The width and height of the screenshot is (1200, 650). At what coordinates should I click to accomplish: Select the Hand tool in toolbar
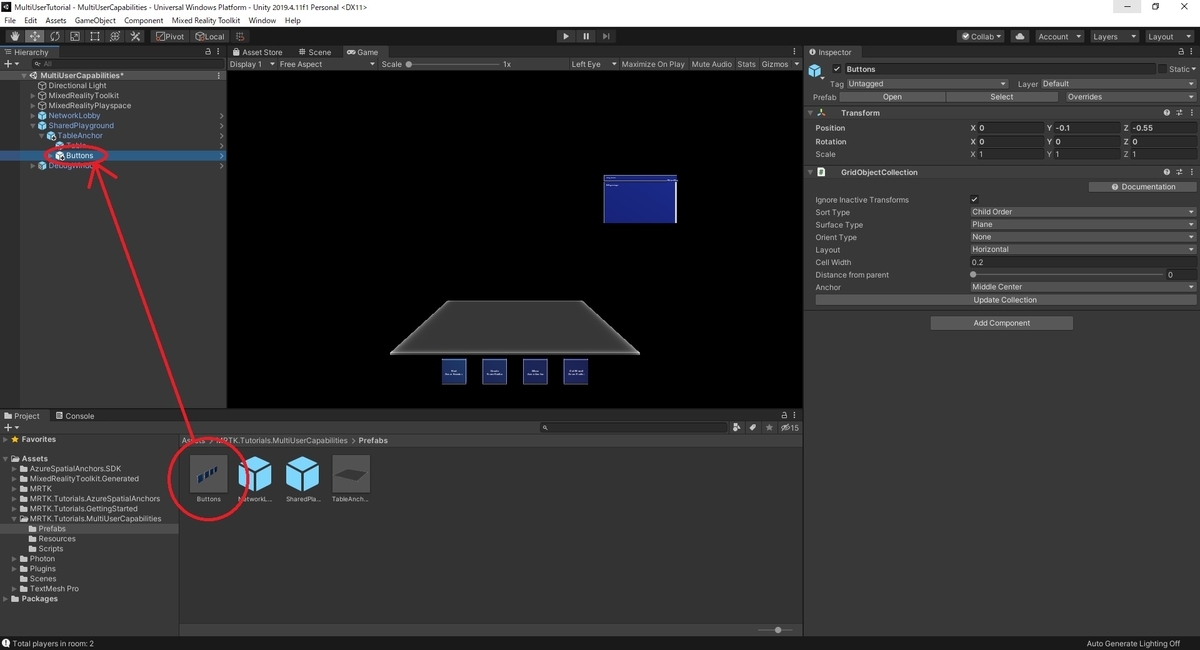pos(15,36)
